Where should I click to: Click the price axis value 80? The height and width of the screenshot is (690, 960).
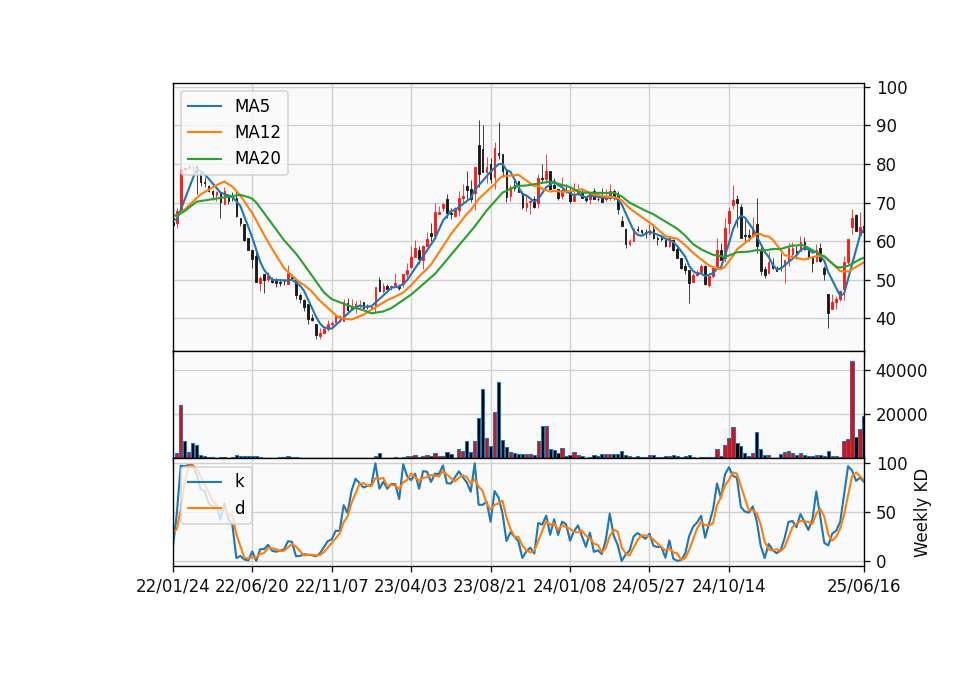pos(887,165)
